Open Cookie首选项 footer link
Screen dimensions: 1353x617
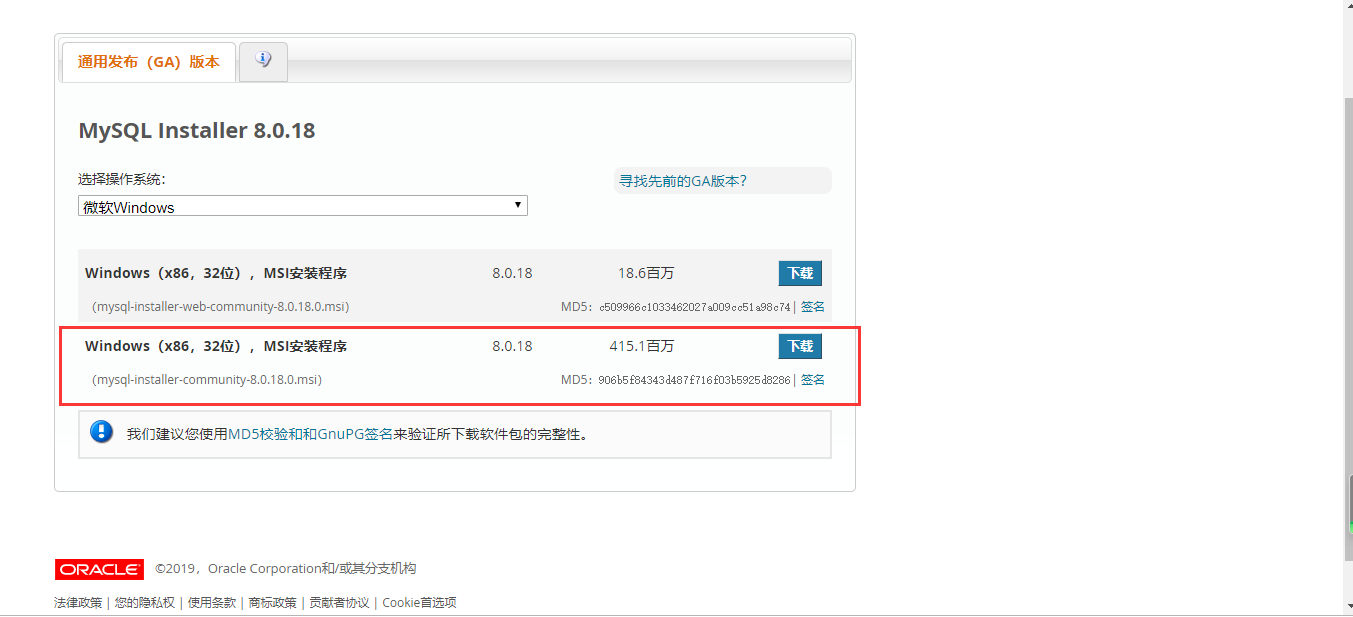click(419, 603)
